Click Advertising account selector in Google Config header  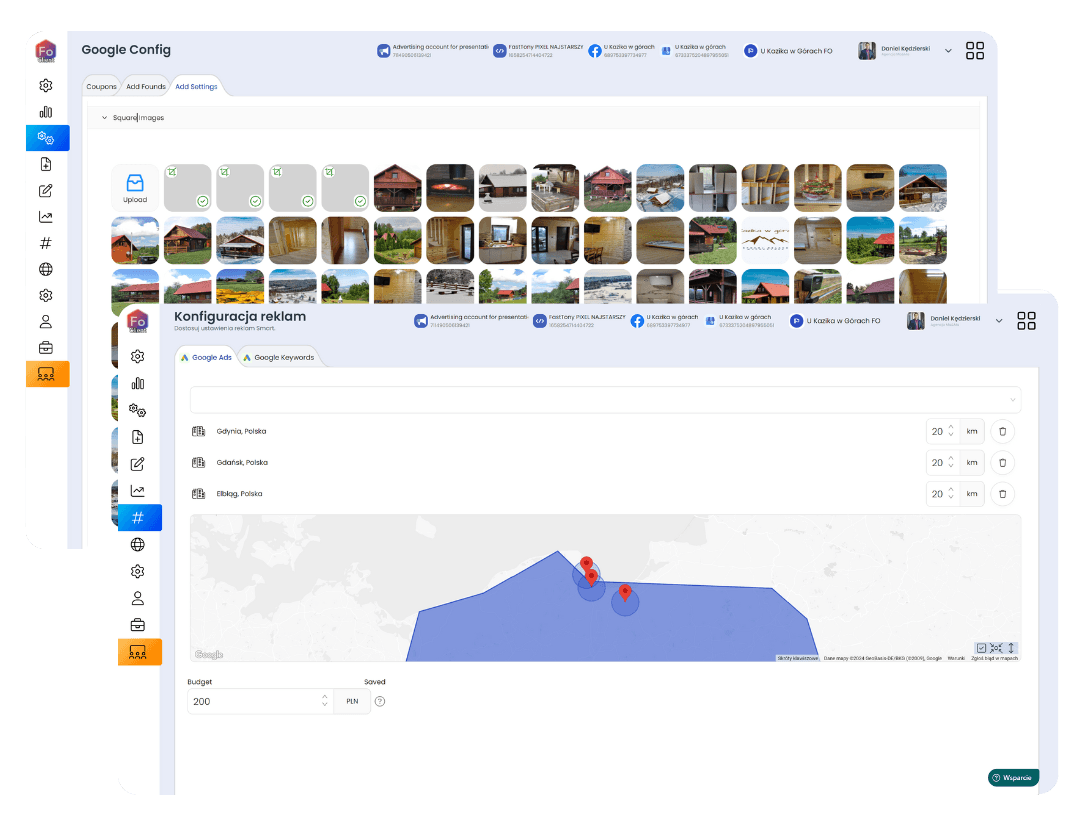tap(433, 50)
